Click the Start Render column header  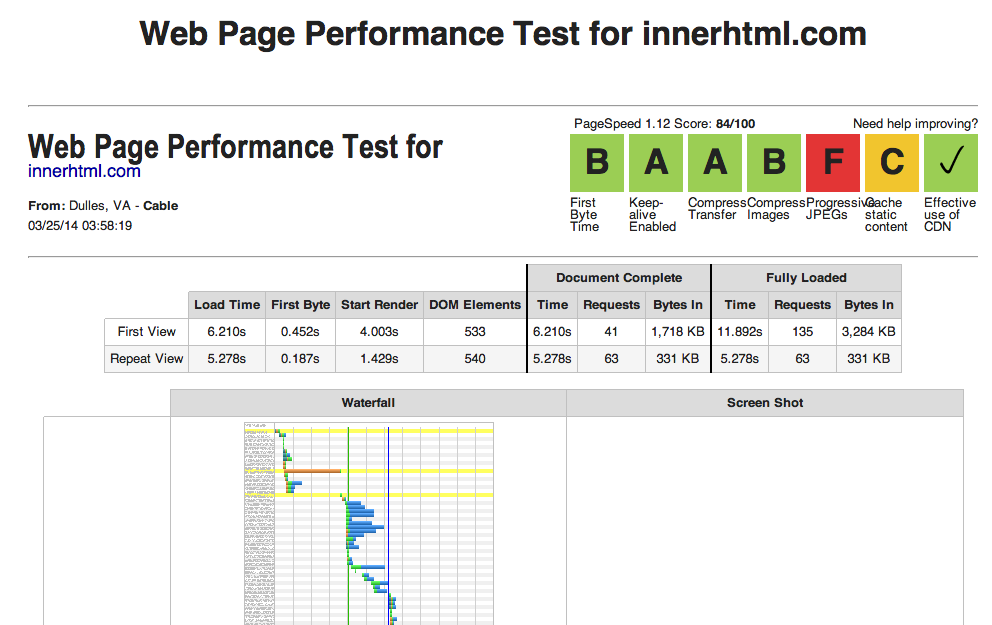pyautogui.click(x=380, y=304)
